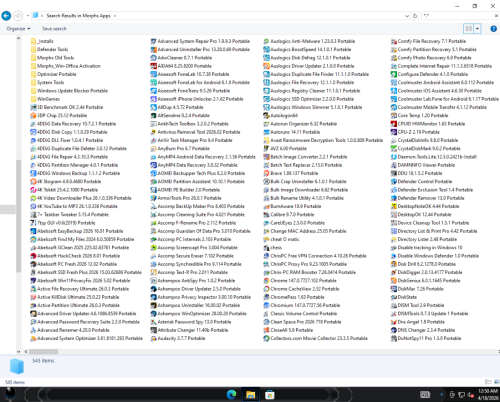Select '7+ Taskbar Tweaker' item text
This screenshot has width=500, height=402.
73,214
